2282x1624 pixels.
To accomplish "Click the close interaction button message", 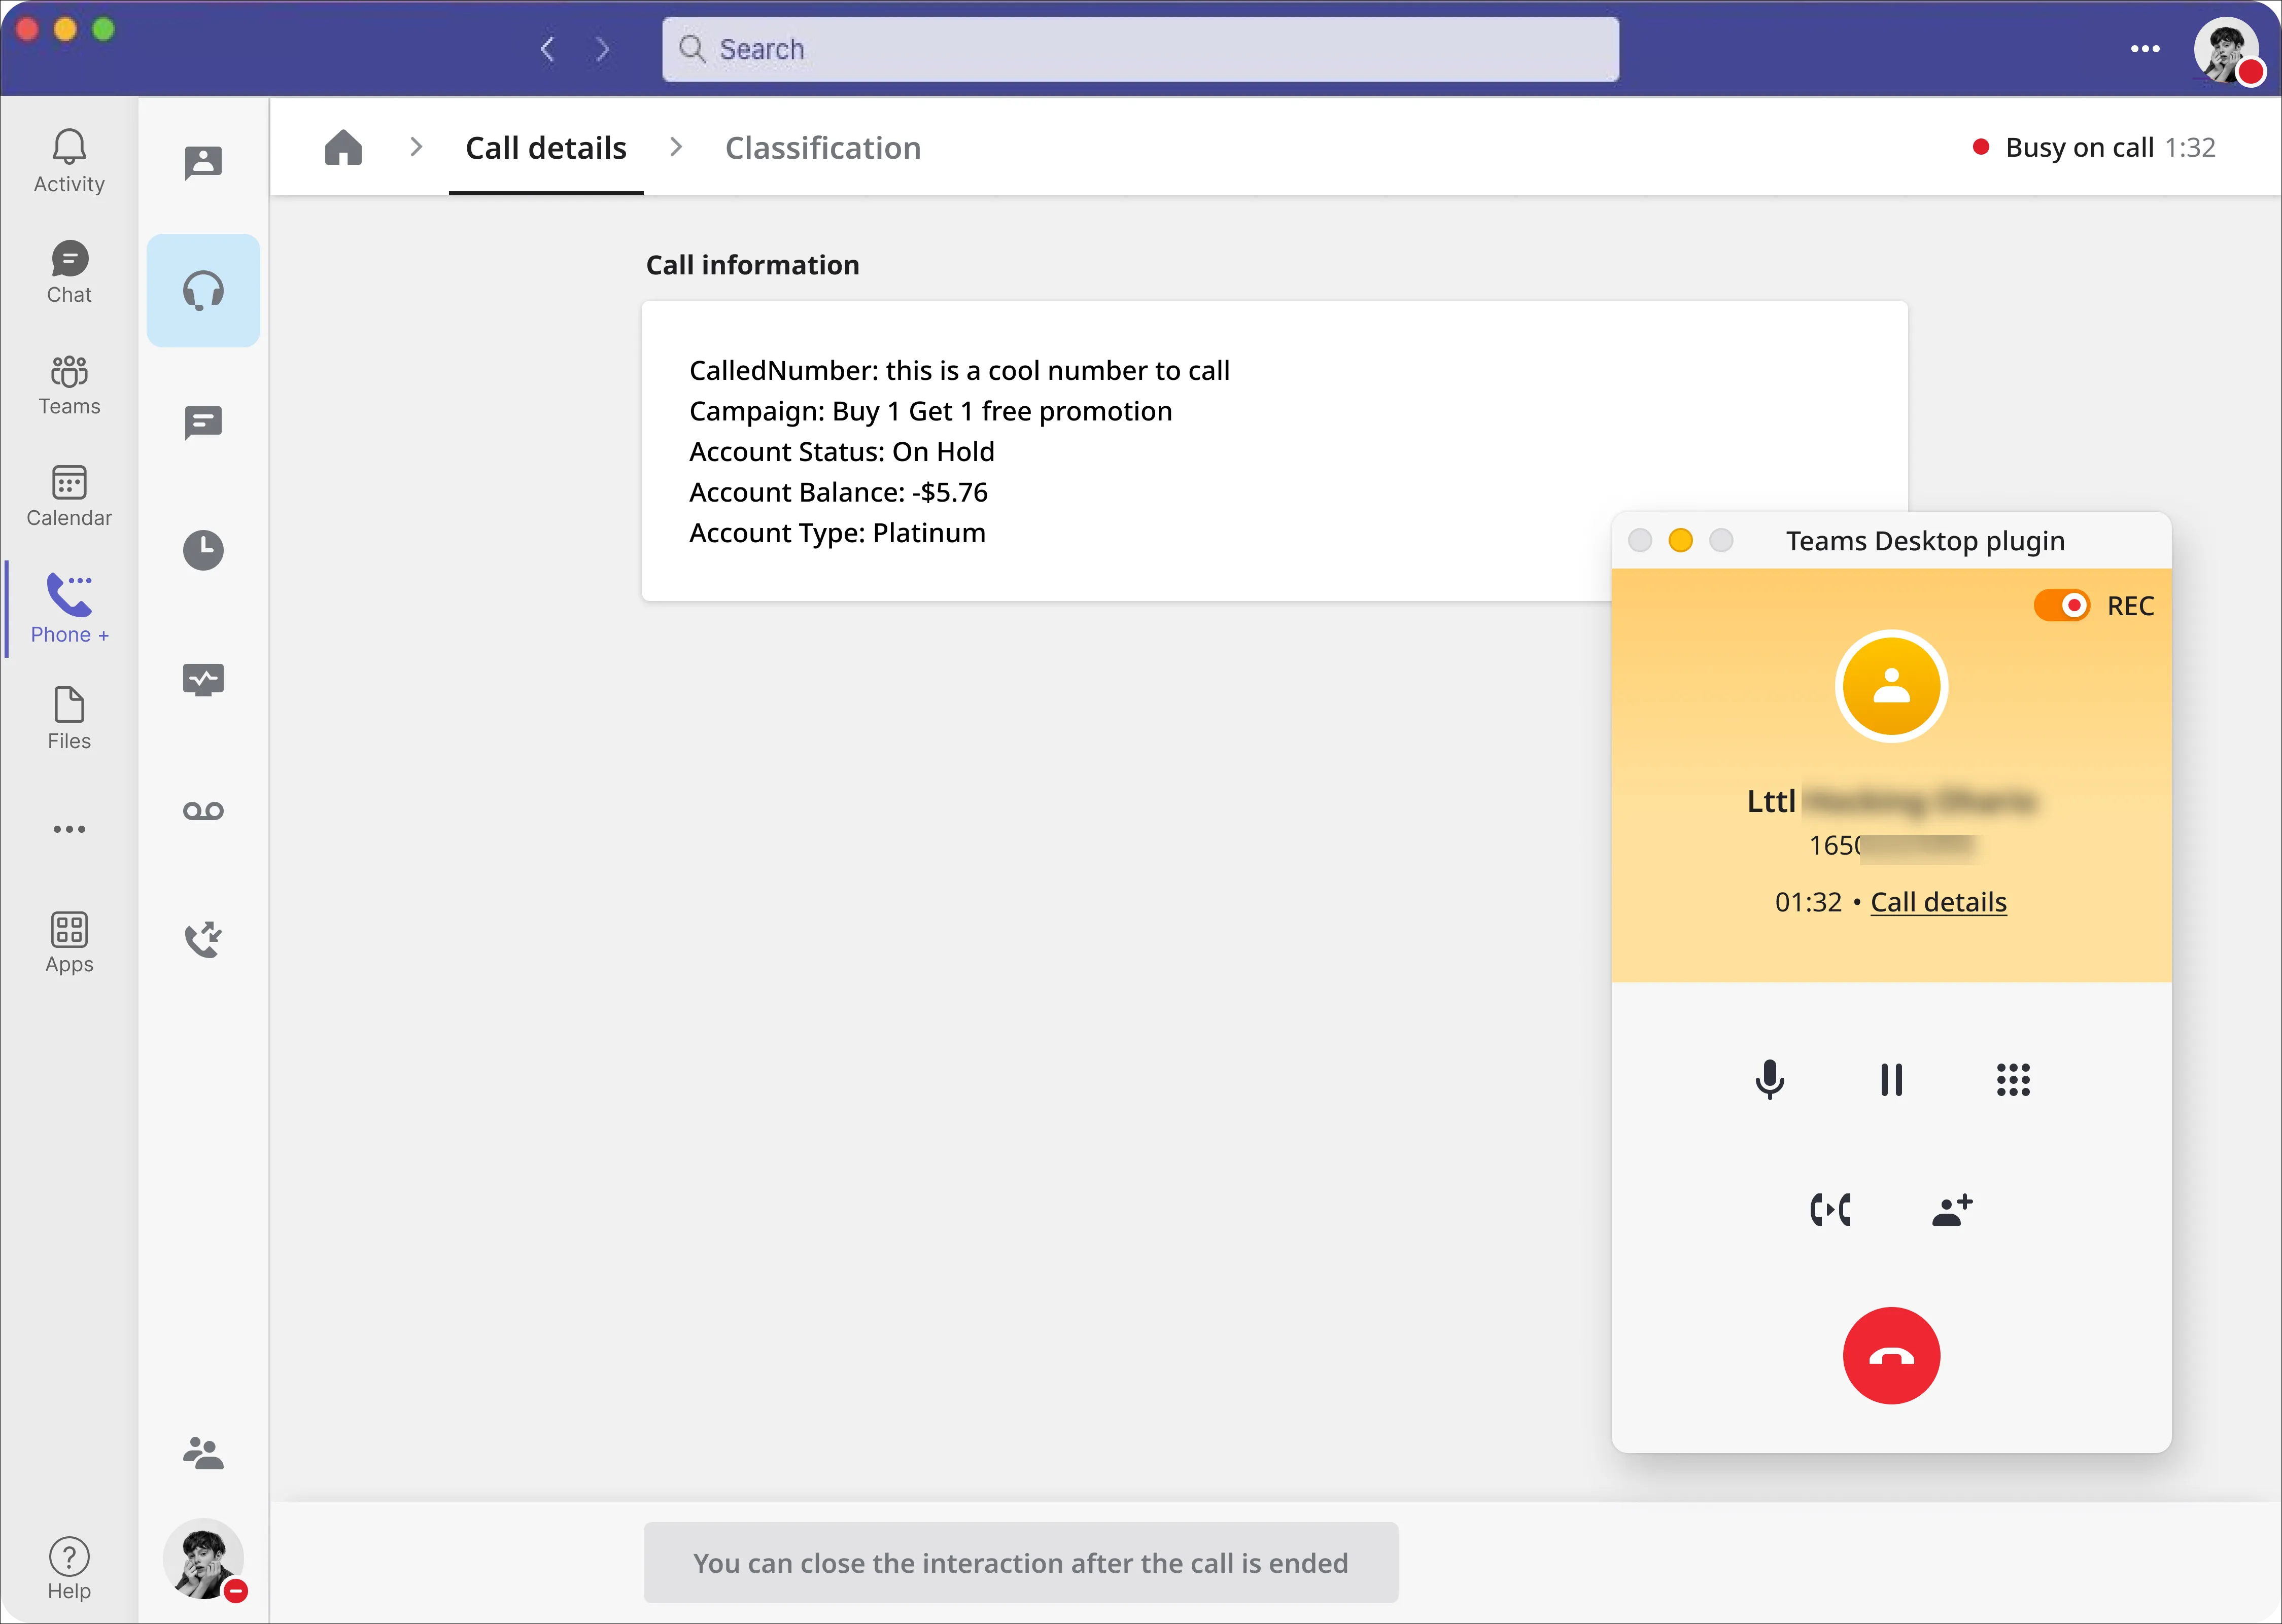I will click(x=1021, y=1562).
